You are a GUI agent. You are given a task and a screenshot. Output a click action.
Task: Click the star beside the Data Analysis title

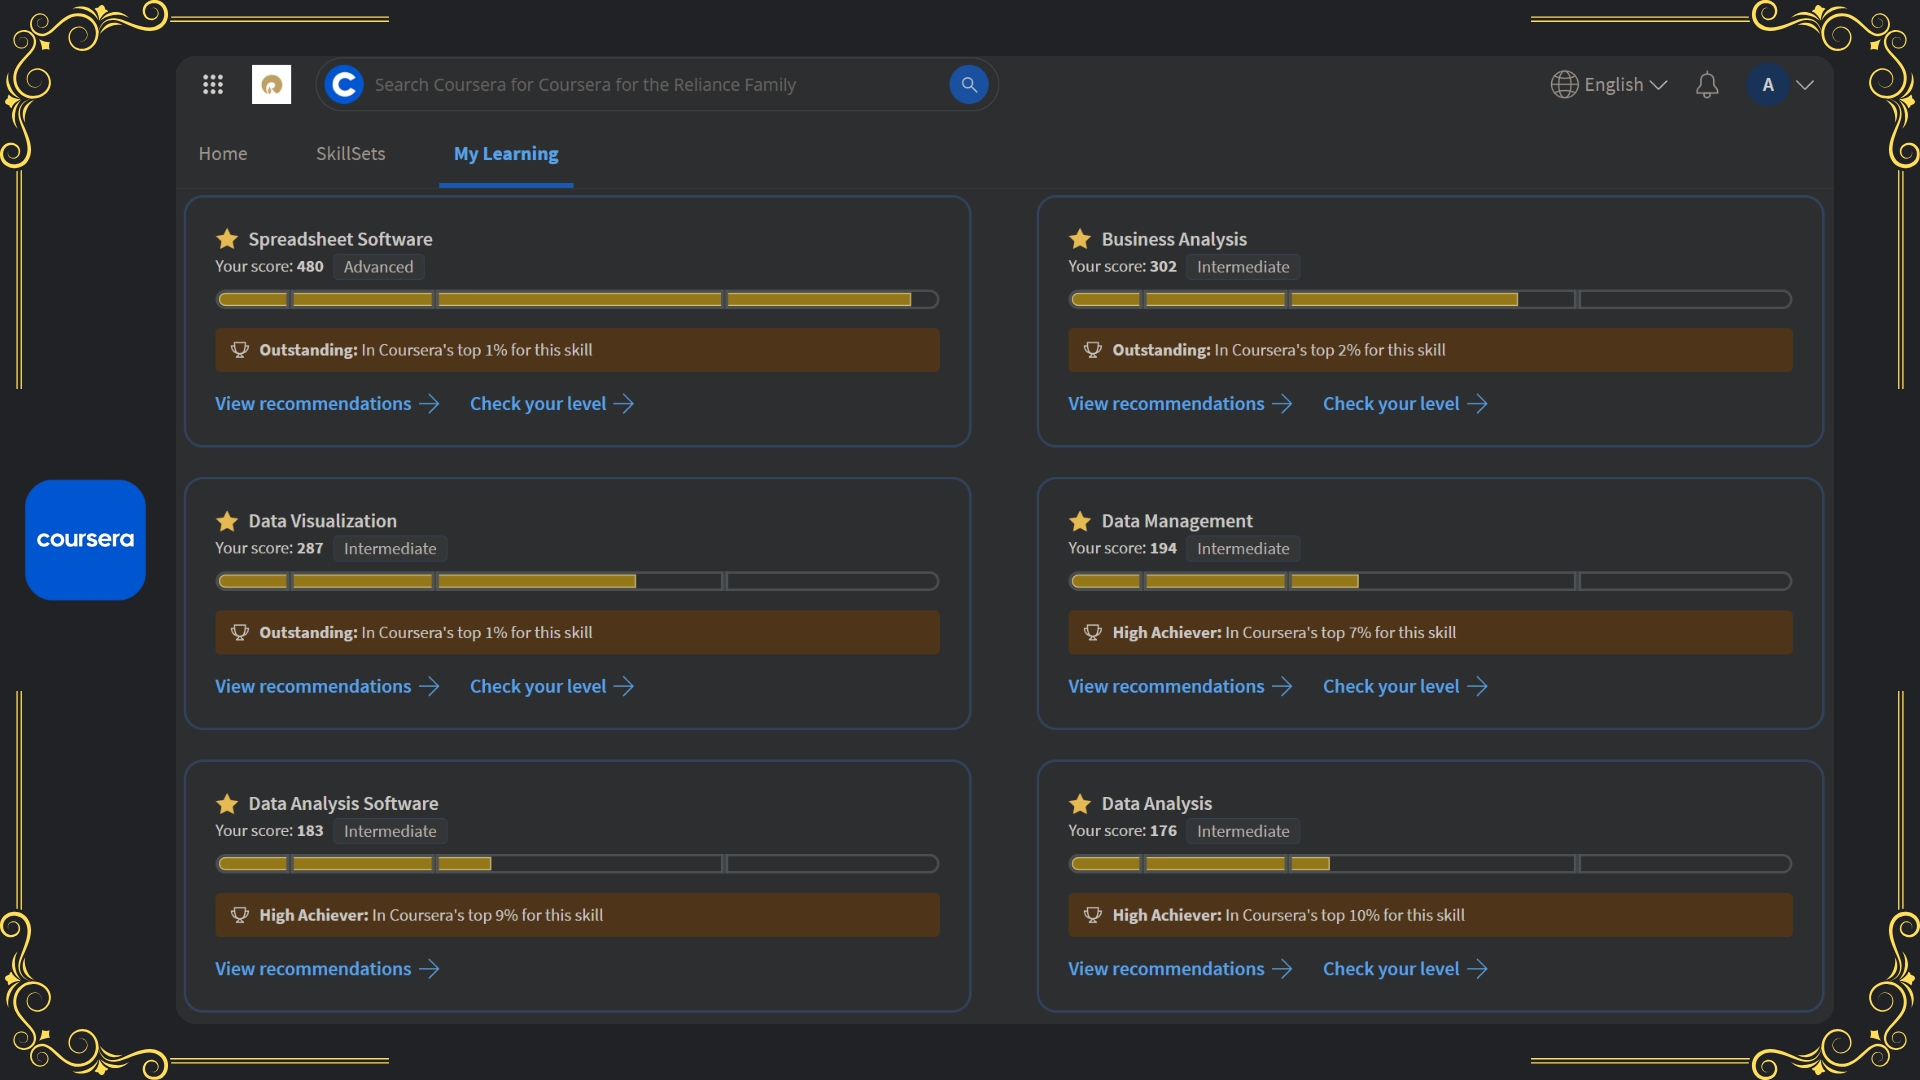(1080, 804)
